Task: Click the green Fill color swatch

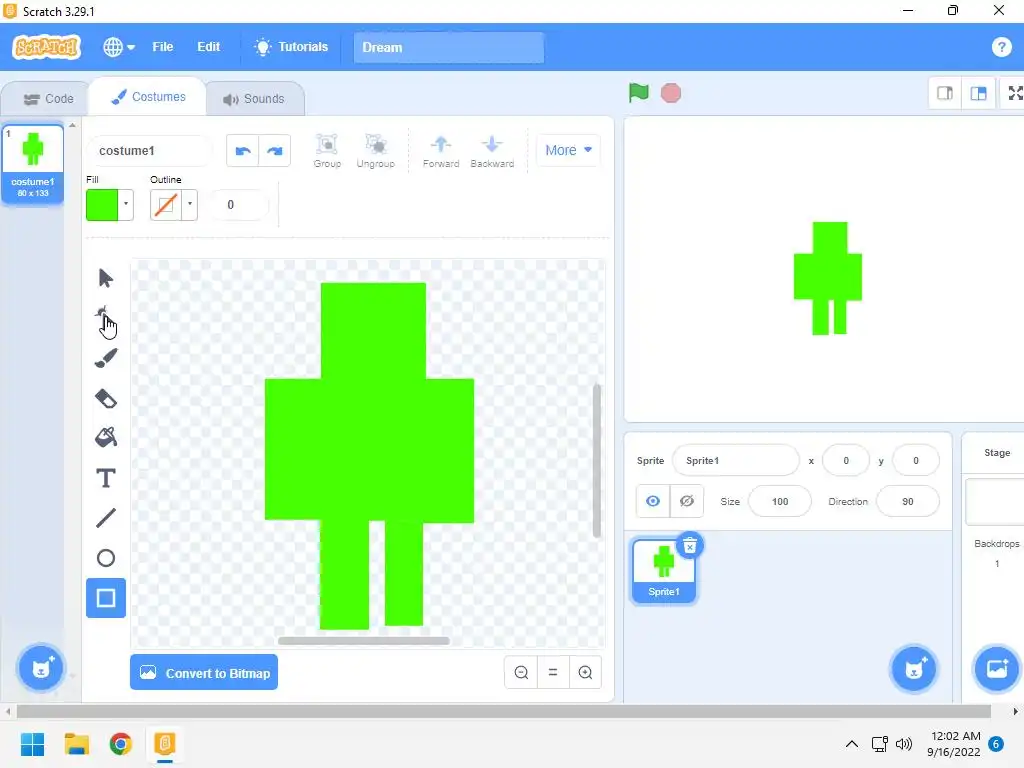Action: [x=102, y=204]
